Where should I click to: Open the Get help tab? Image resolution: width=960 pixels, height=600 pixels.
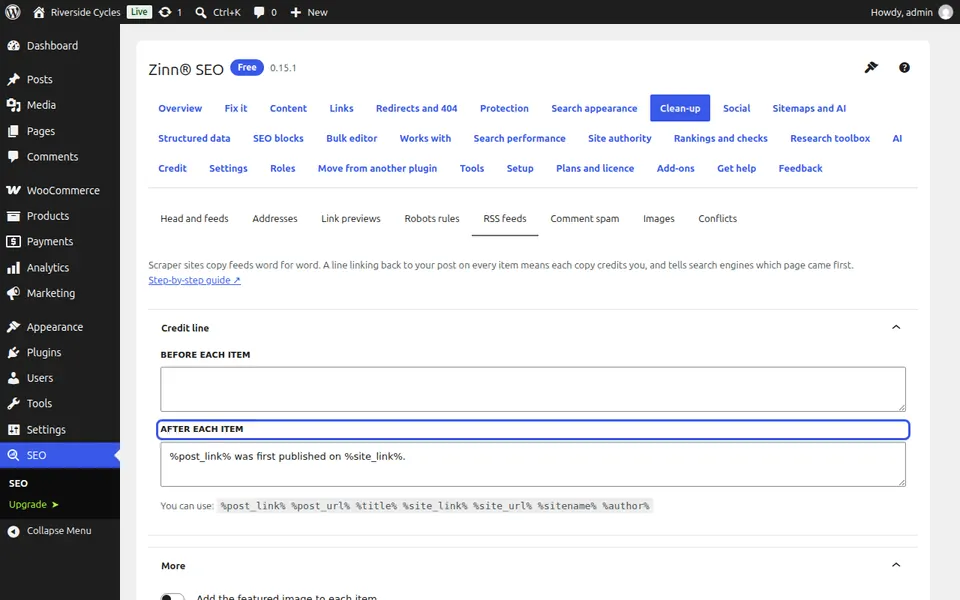737,168
